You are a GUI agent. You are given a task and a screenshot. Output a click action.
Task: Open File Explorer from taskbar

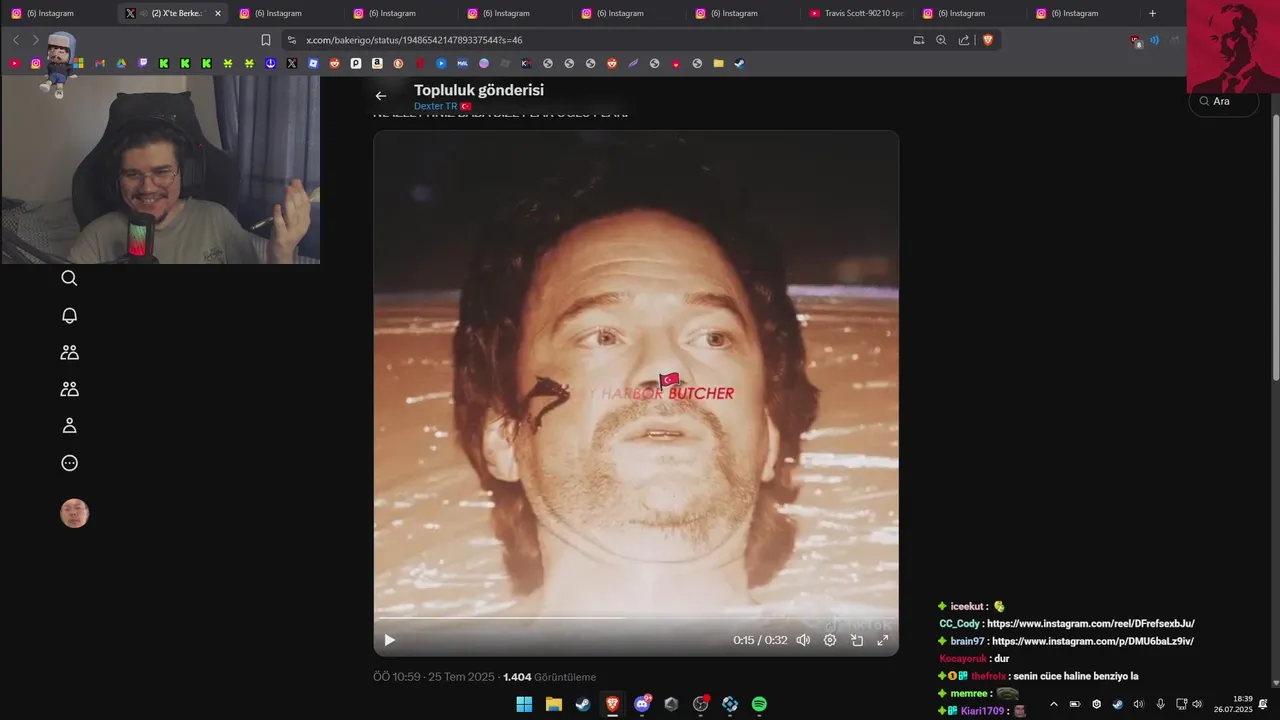point(553,704)
